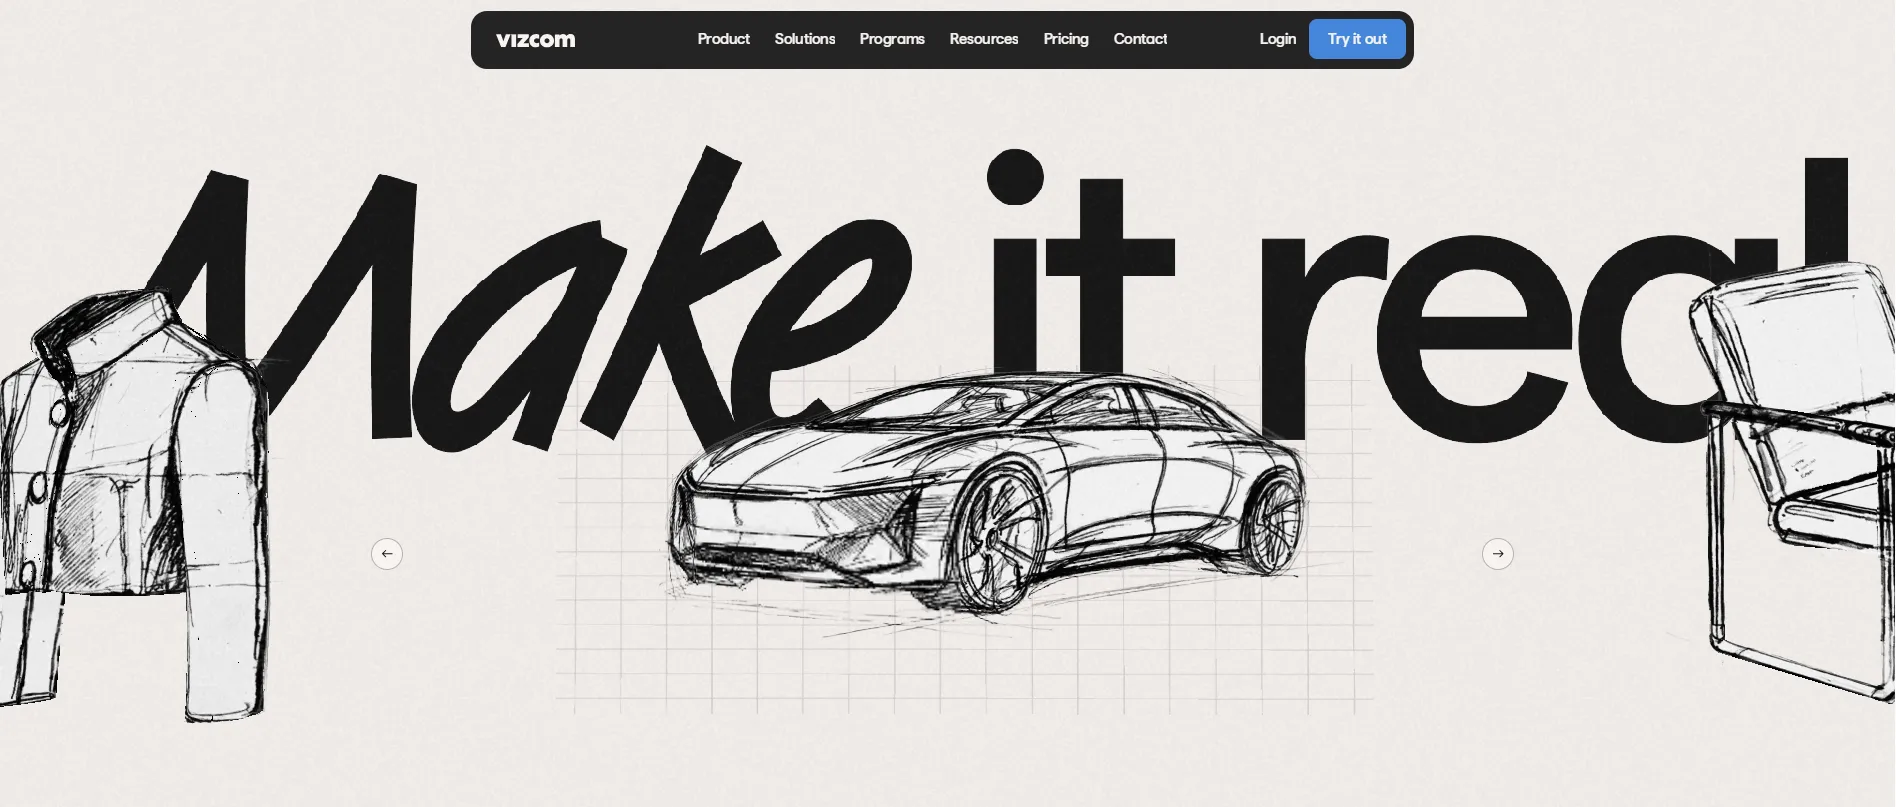Viewport: 1896px width, 807px height.
Task: Click the Vizcom logo
Action: pos(536,40)
